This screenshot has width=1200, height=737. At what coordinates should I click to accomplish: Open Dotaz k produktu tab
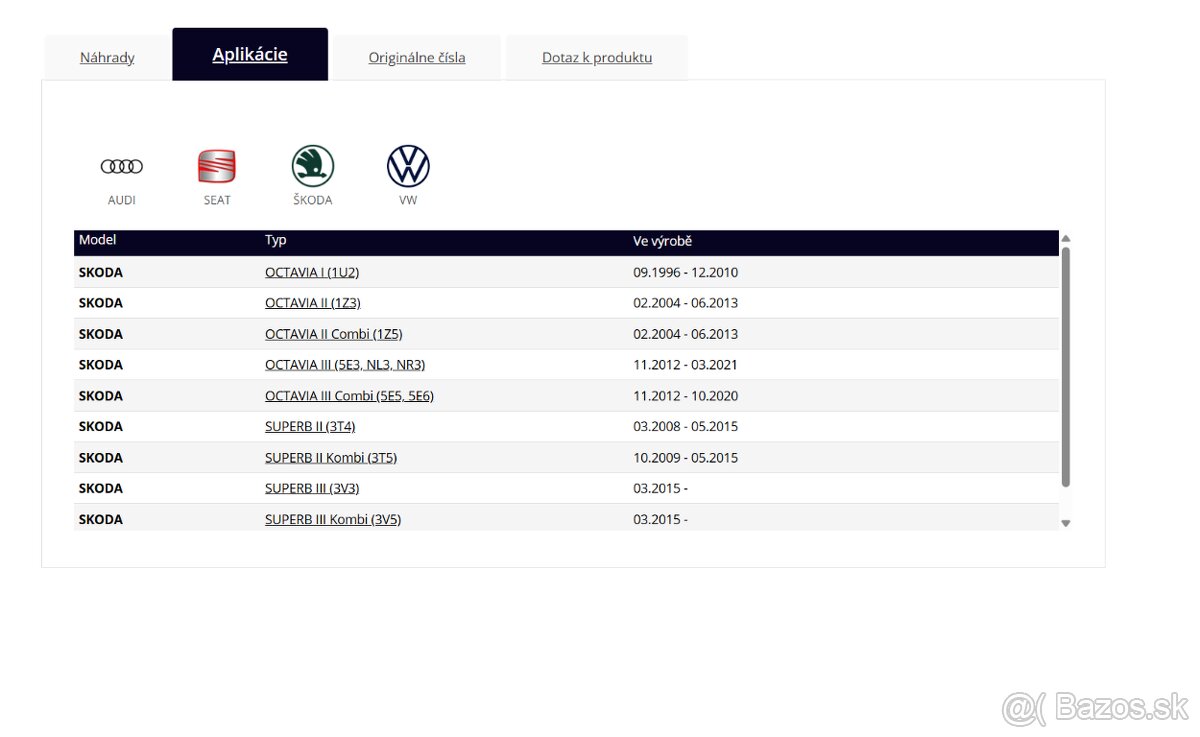click(597, 57)
